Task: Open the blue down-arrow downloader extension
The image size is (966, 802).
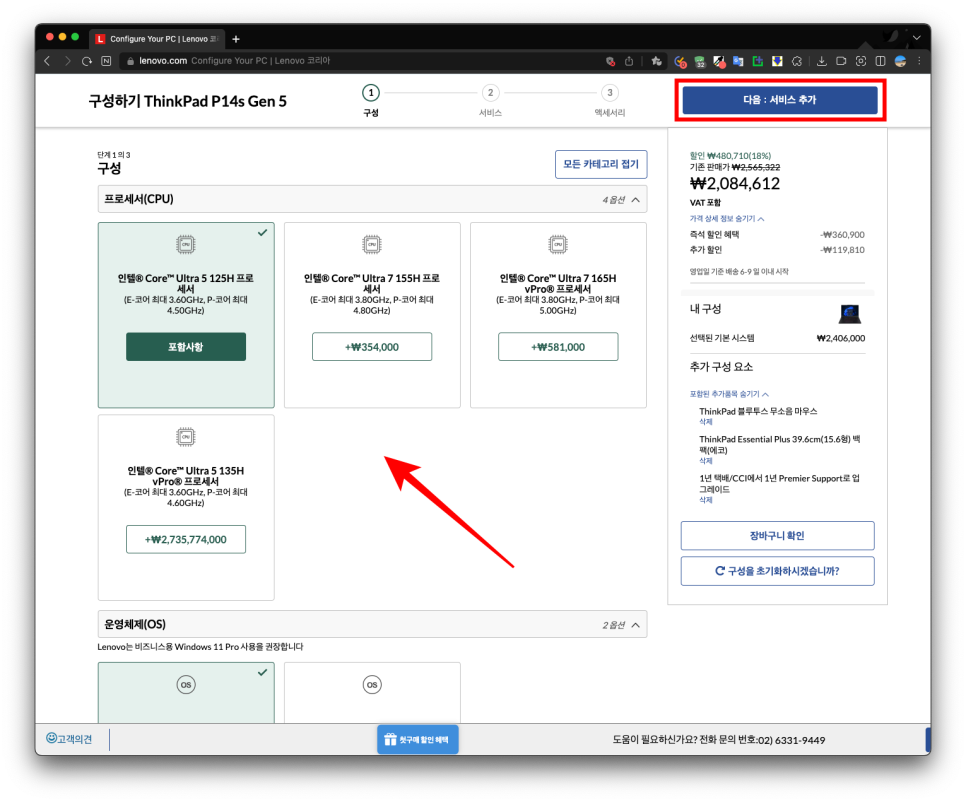Action: (x=777, y=61)
